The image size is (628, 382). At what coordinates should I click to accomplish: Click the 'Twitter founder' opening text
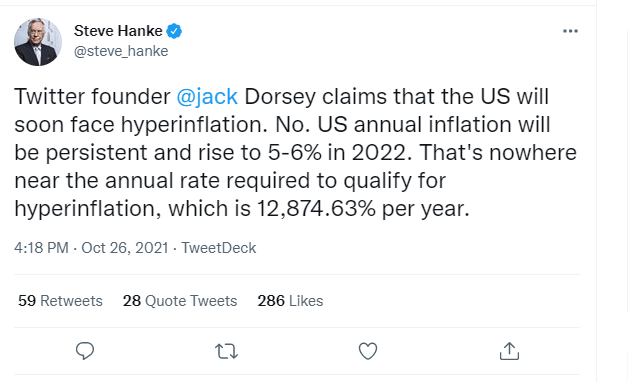(92, 97)
